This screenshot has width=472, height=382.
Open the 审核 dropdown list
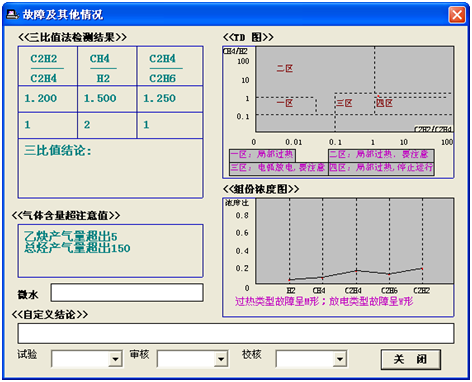[x=221, y=359]
